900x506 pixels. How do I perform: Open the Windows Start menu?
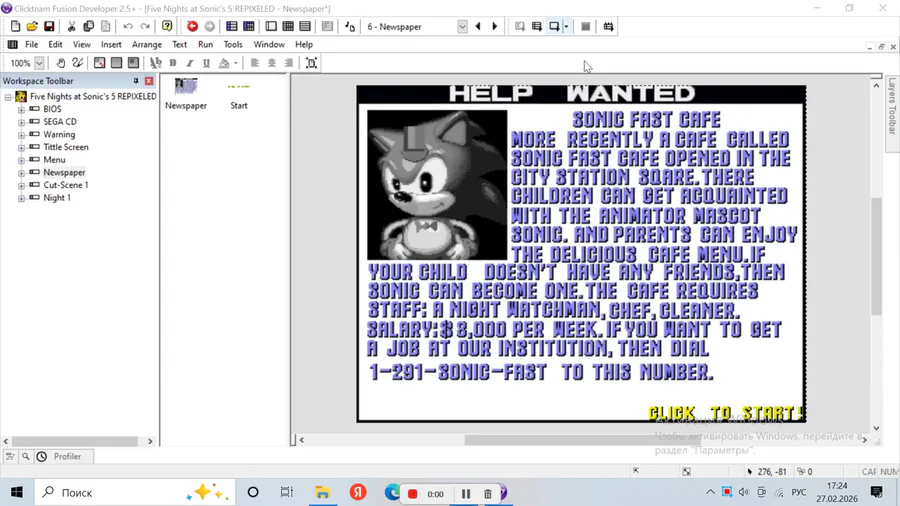(x=17, y=492)
